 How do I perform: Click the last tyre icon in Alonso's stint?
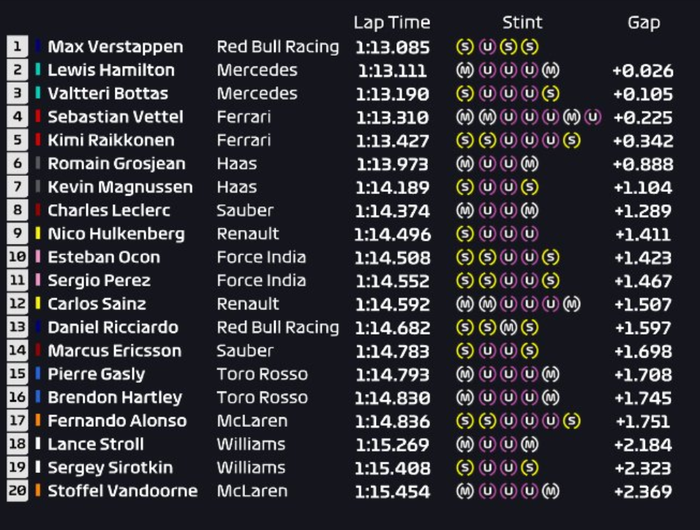[571, 421]
